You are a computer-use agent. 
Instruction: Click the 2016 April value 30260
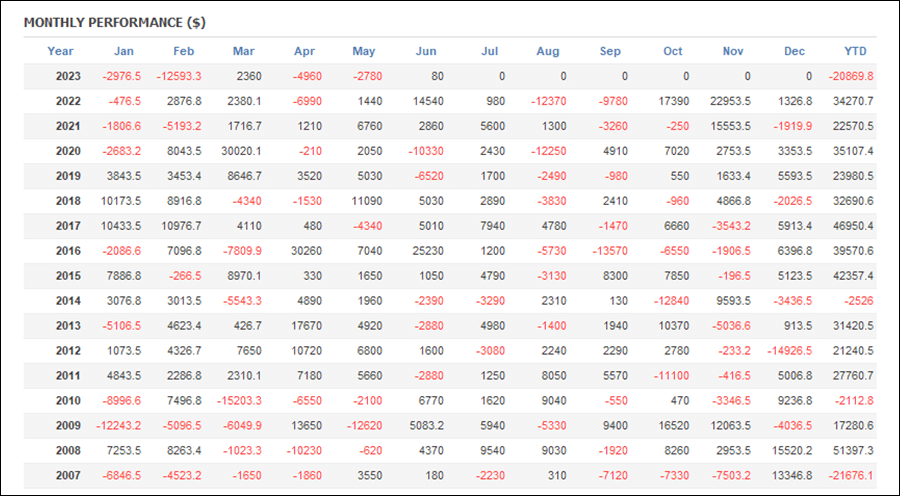coord(307,251)
